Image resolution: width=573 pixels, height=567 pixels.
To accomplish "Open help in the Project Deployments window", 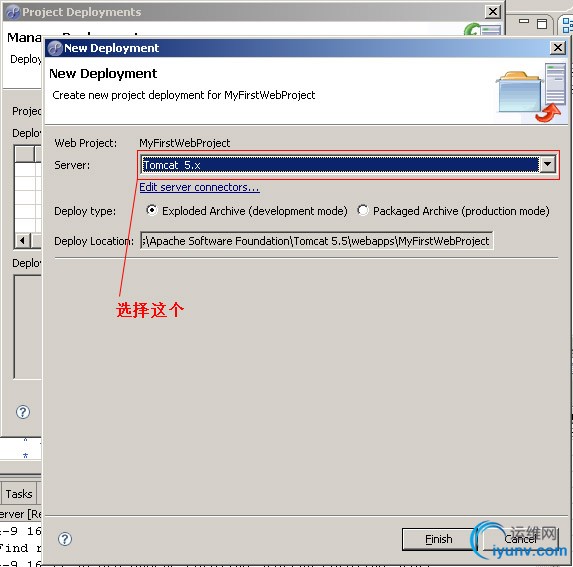I will 23,412.
